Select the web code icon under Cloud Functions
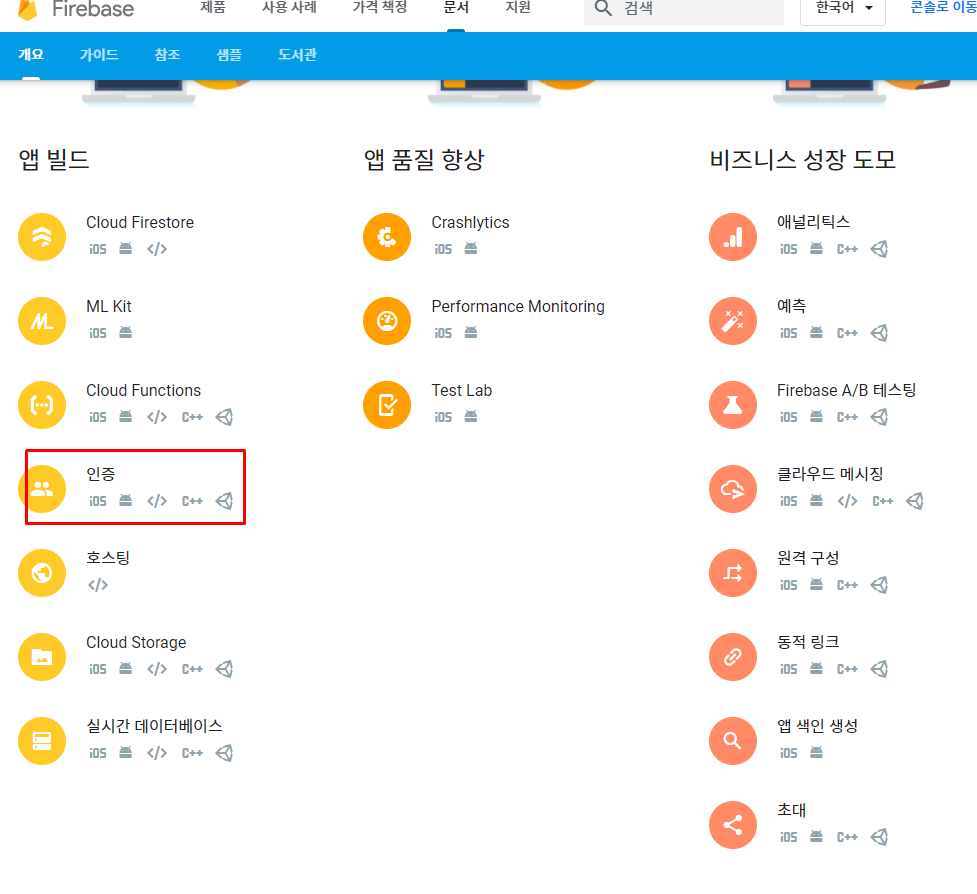The height and width of the screenshot is (894, 977). 157,417
